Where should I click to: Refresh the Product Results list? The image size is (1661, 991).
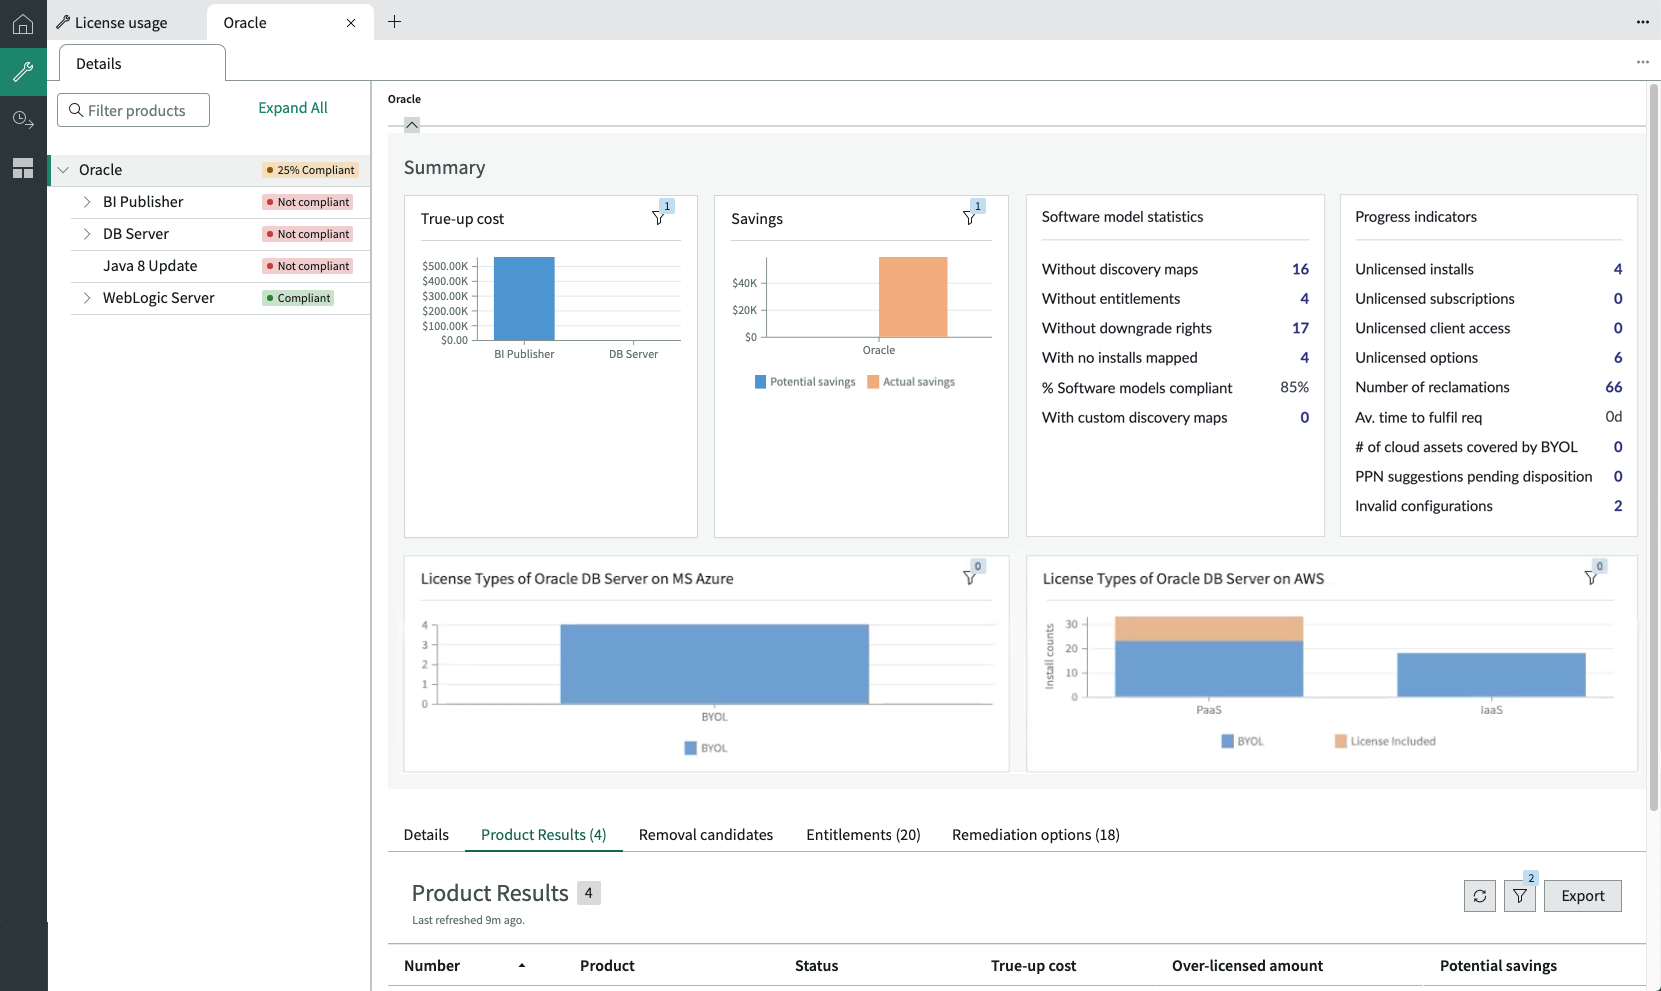click(1480, 896)
